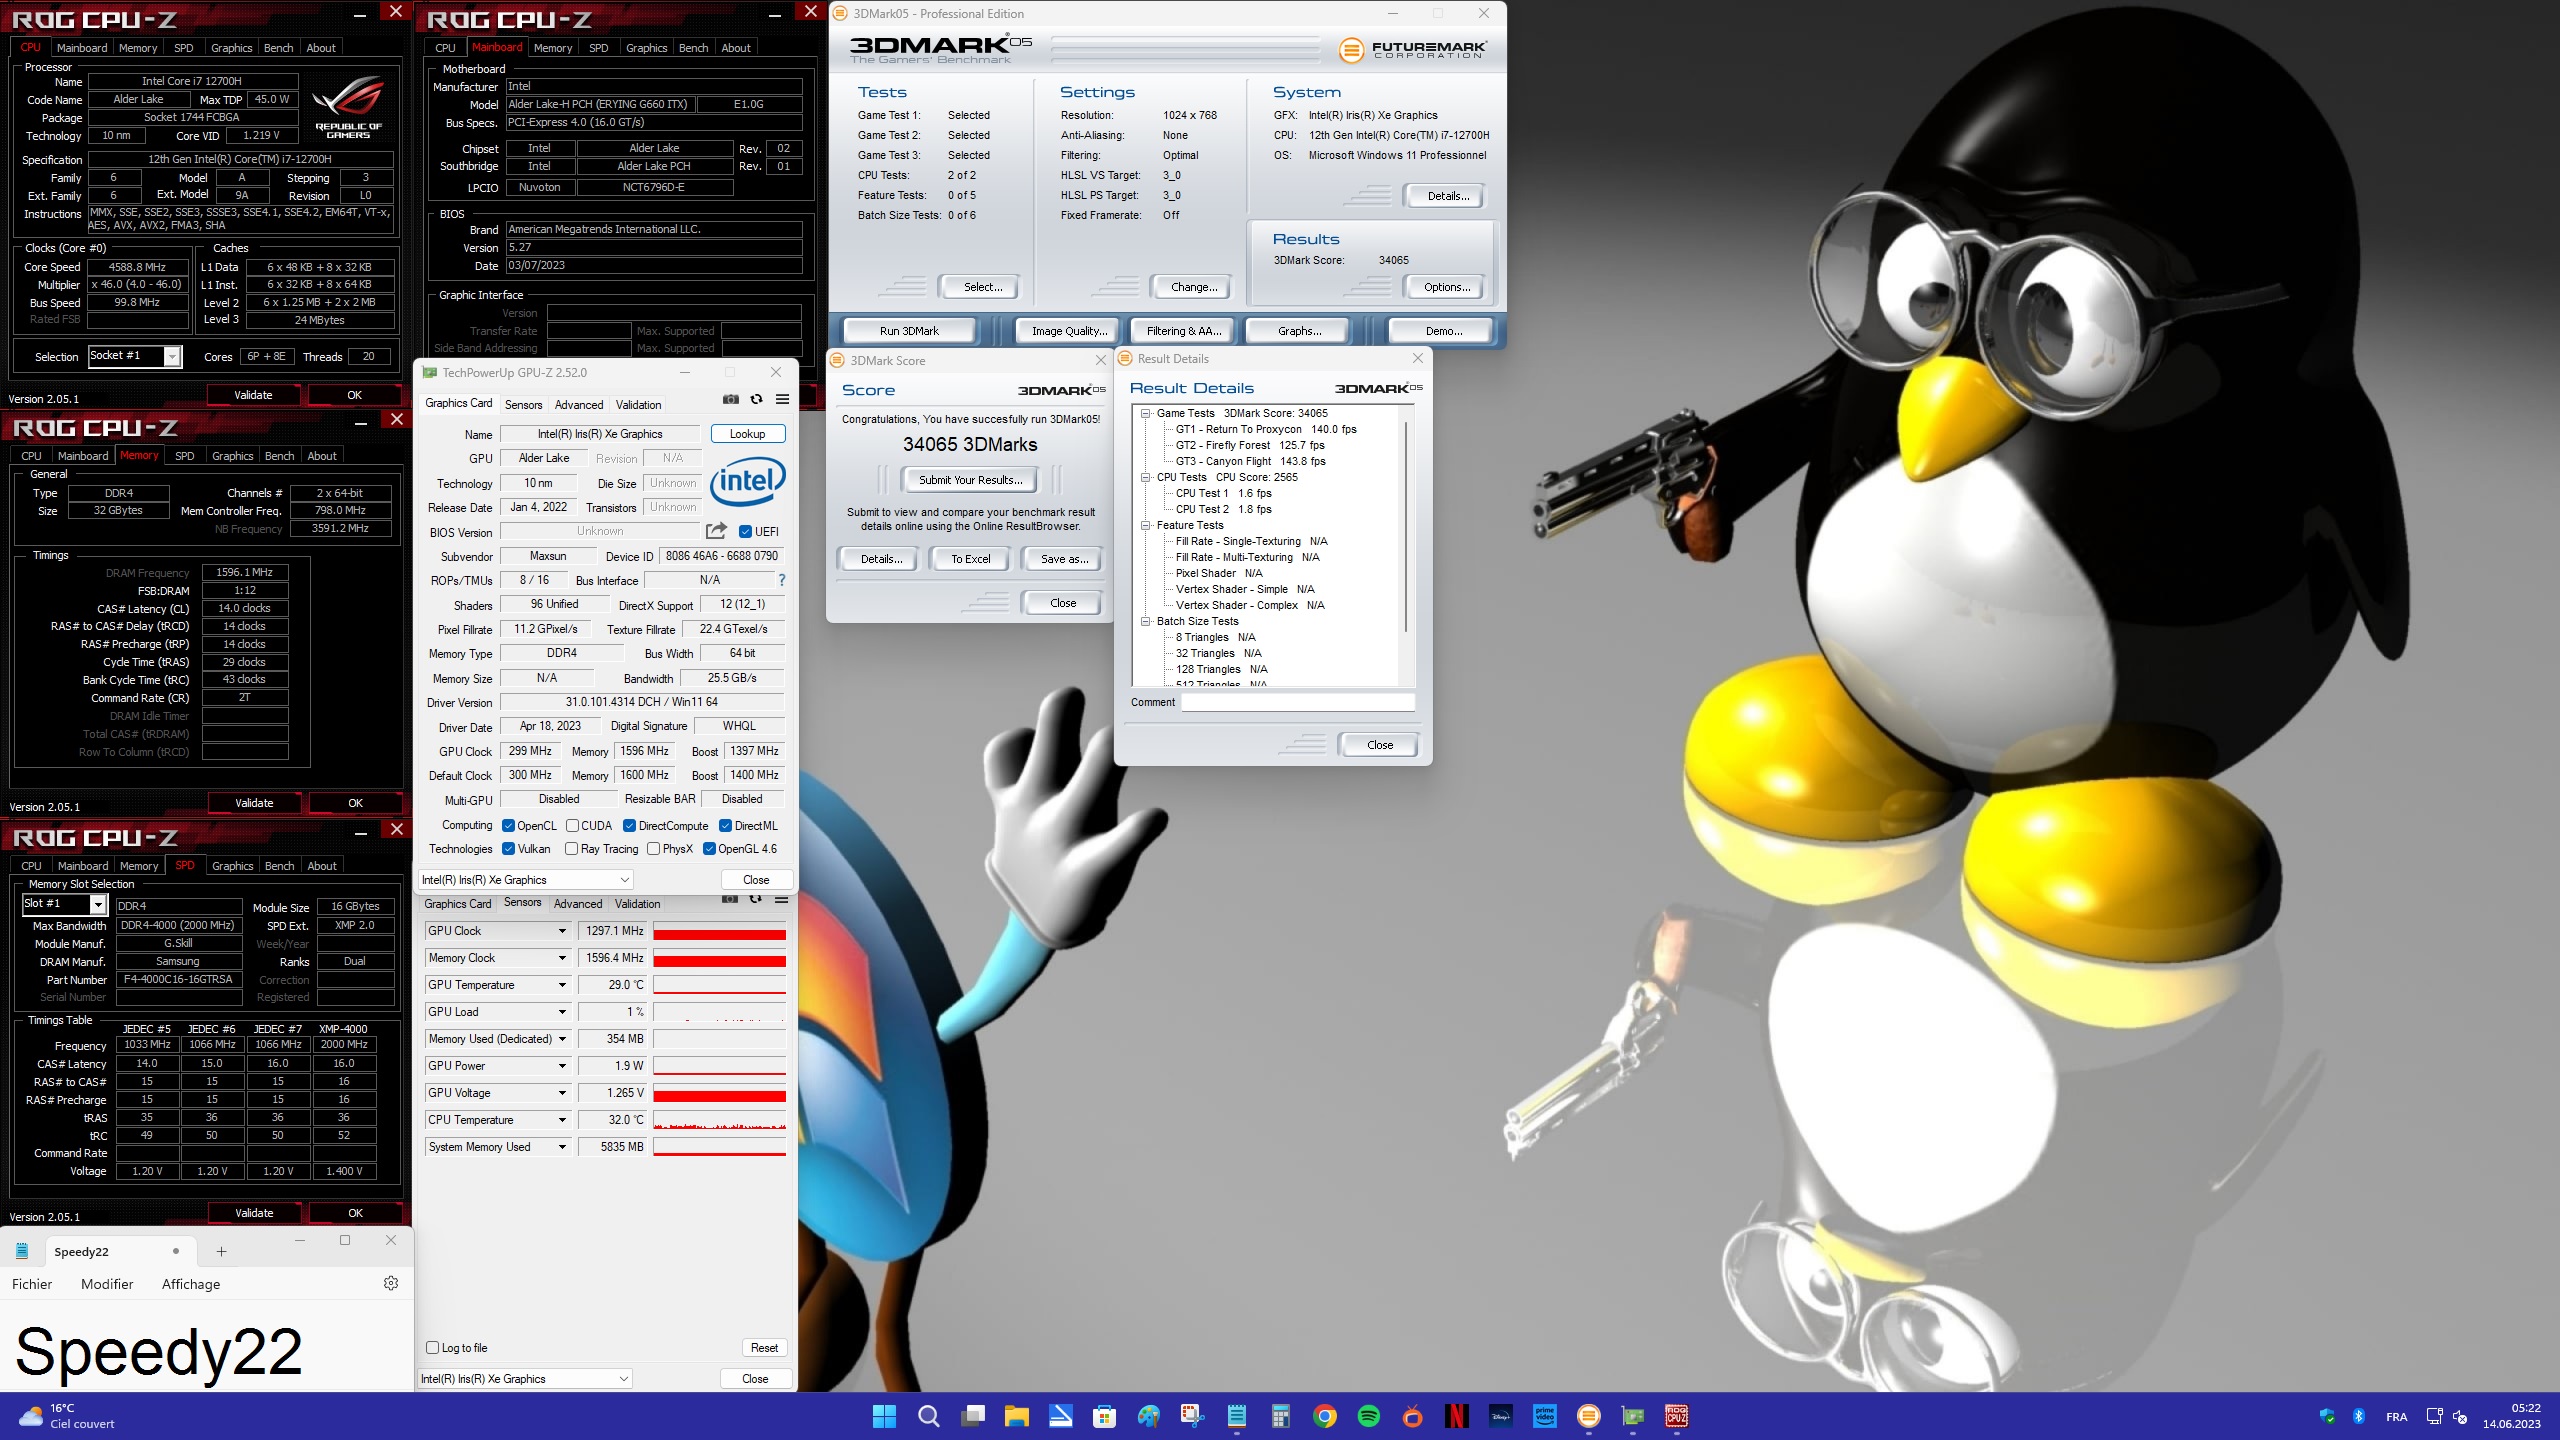The width and height of the screenshot is (2560, 1440).
Task: Toggle the Vulkan checkbox
Action: coord(508,849)
